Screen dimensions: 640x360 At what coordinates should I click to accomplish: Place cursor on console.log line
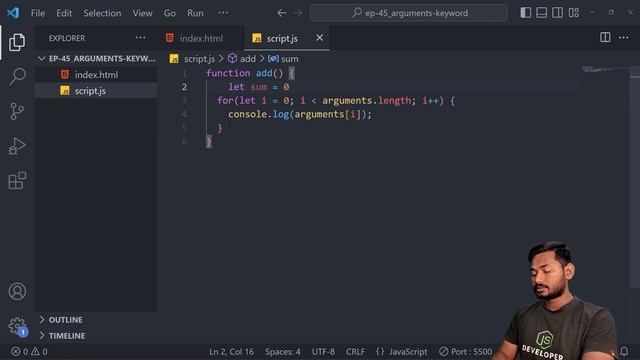tap(300, 114)
